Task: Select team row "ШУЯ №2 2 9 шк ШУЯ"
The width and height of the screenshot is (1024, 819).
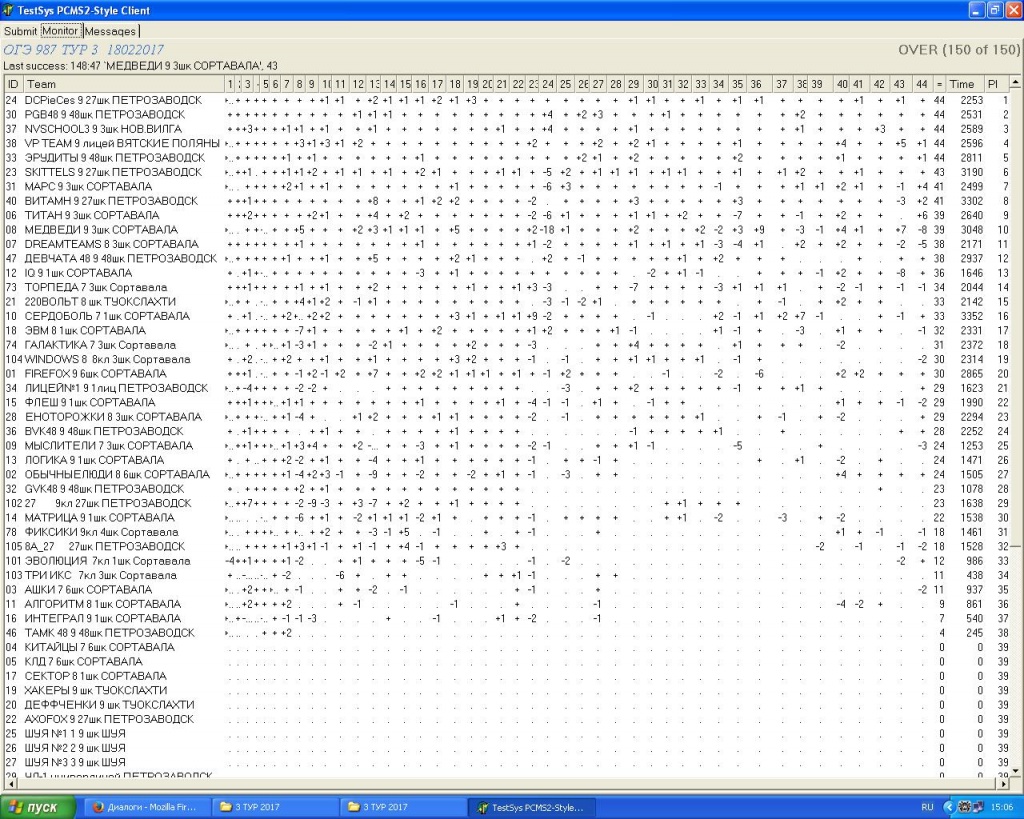Action: pyautogui.click(x=507, y=748)
